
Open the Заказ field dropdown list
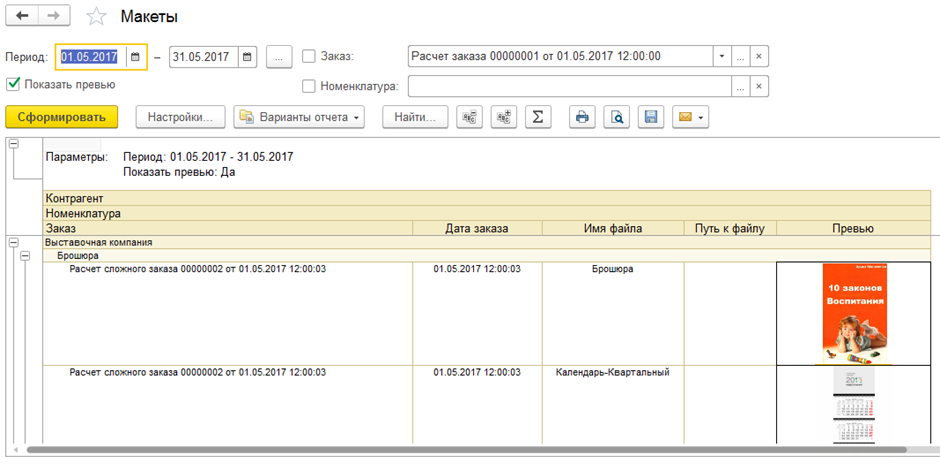(720, 57)
